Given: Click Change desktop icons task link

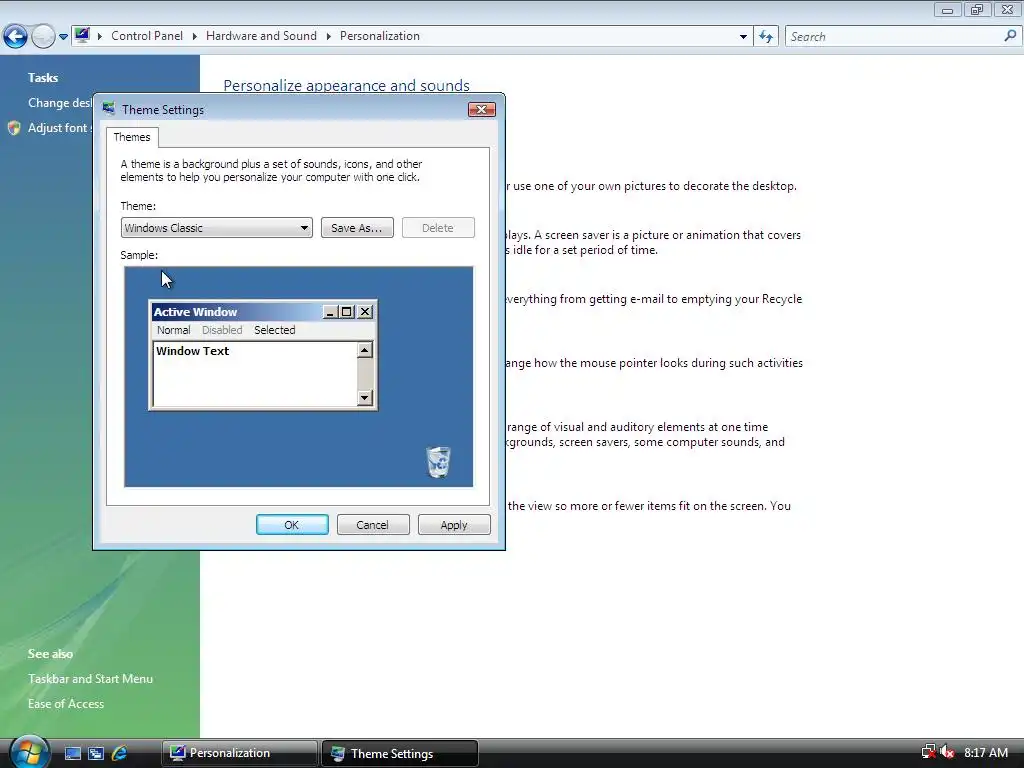Looking at the screenshot, I should 60,103.
